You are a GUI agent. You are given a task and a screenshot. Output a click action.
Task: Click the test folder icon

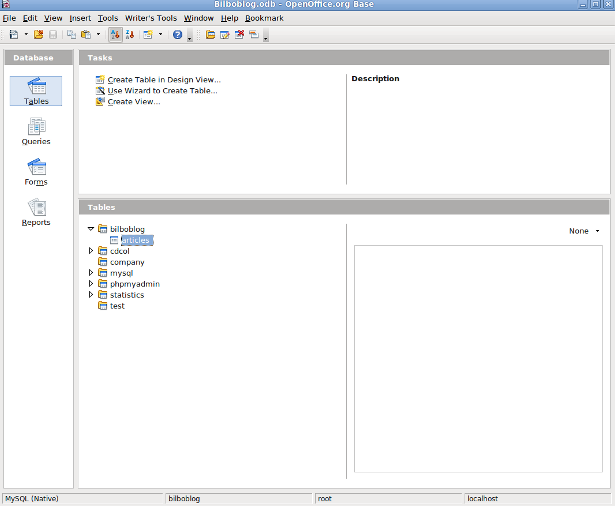[x=103, y=306]
